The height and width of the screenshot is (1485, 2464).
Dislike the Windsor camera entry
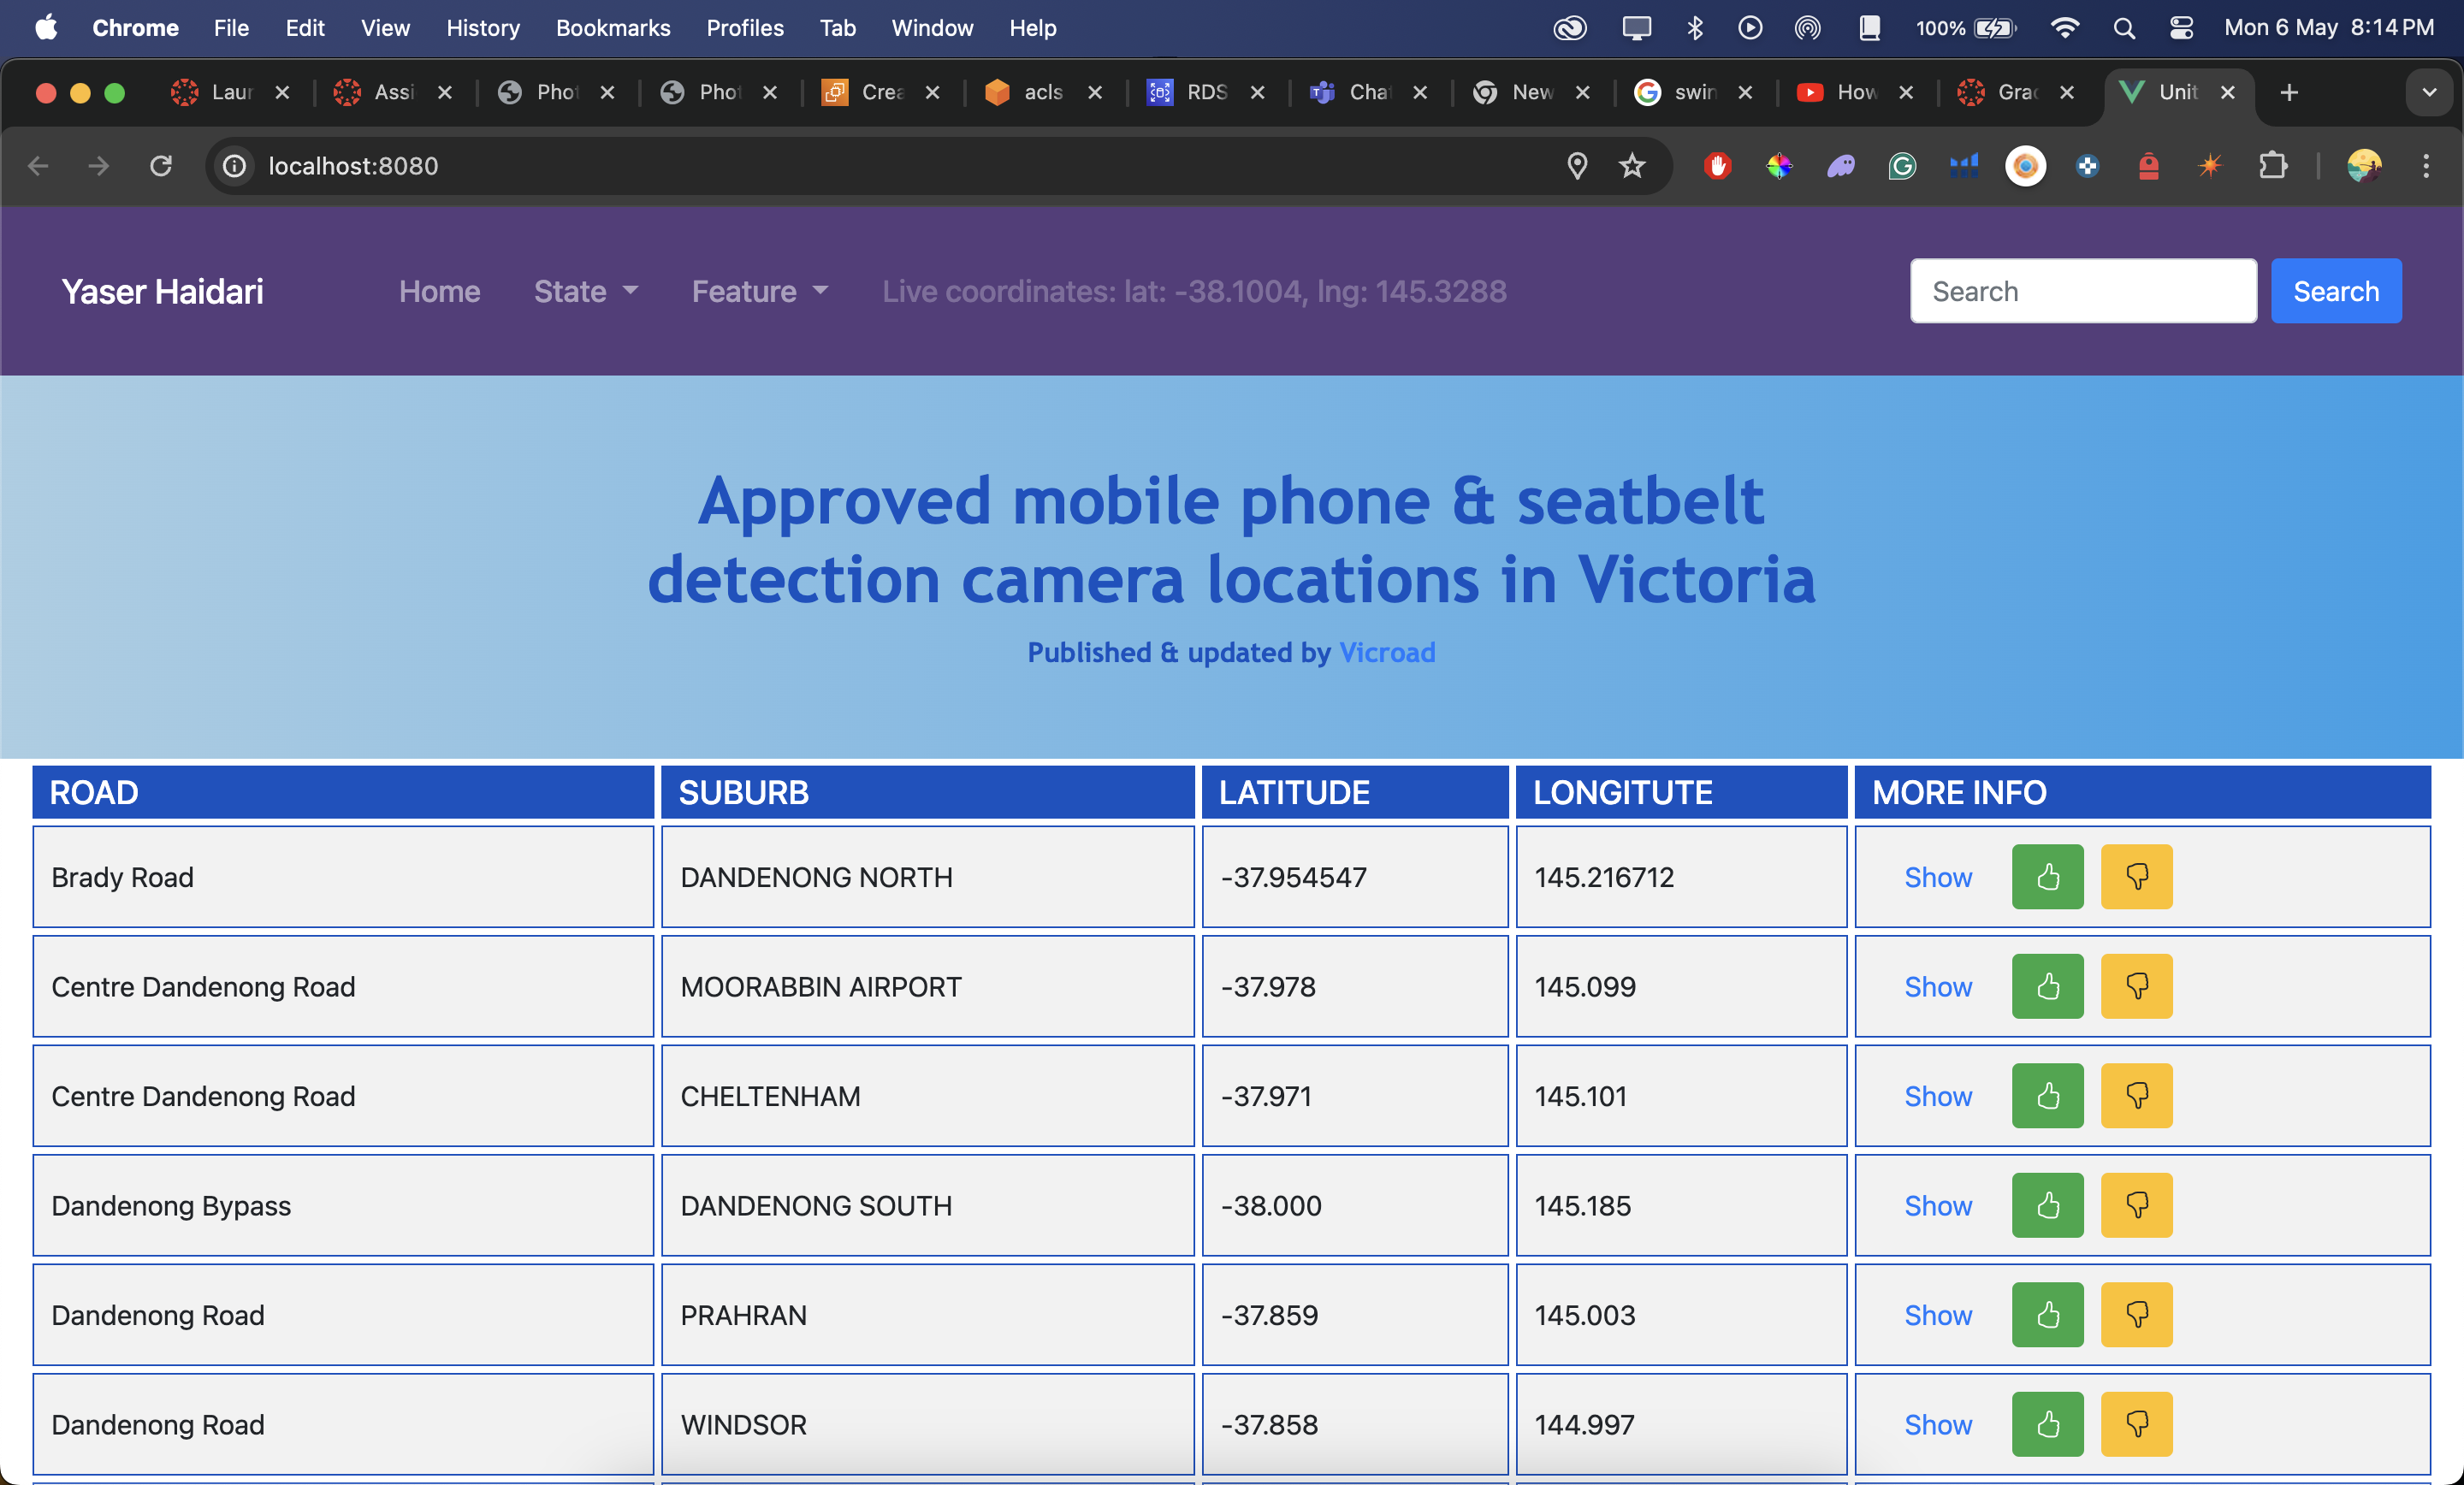click(2136, 1424)
